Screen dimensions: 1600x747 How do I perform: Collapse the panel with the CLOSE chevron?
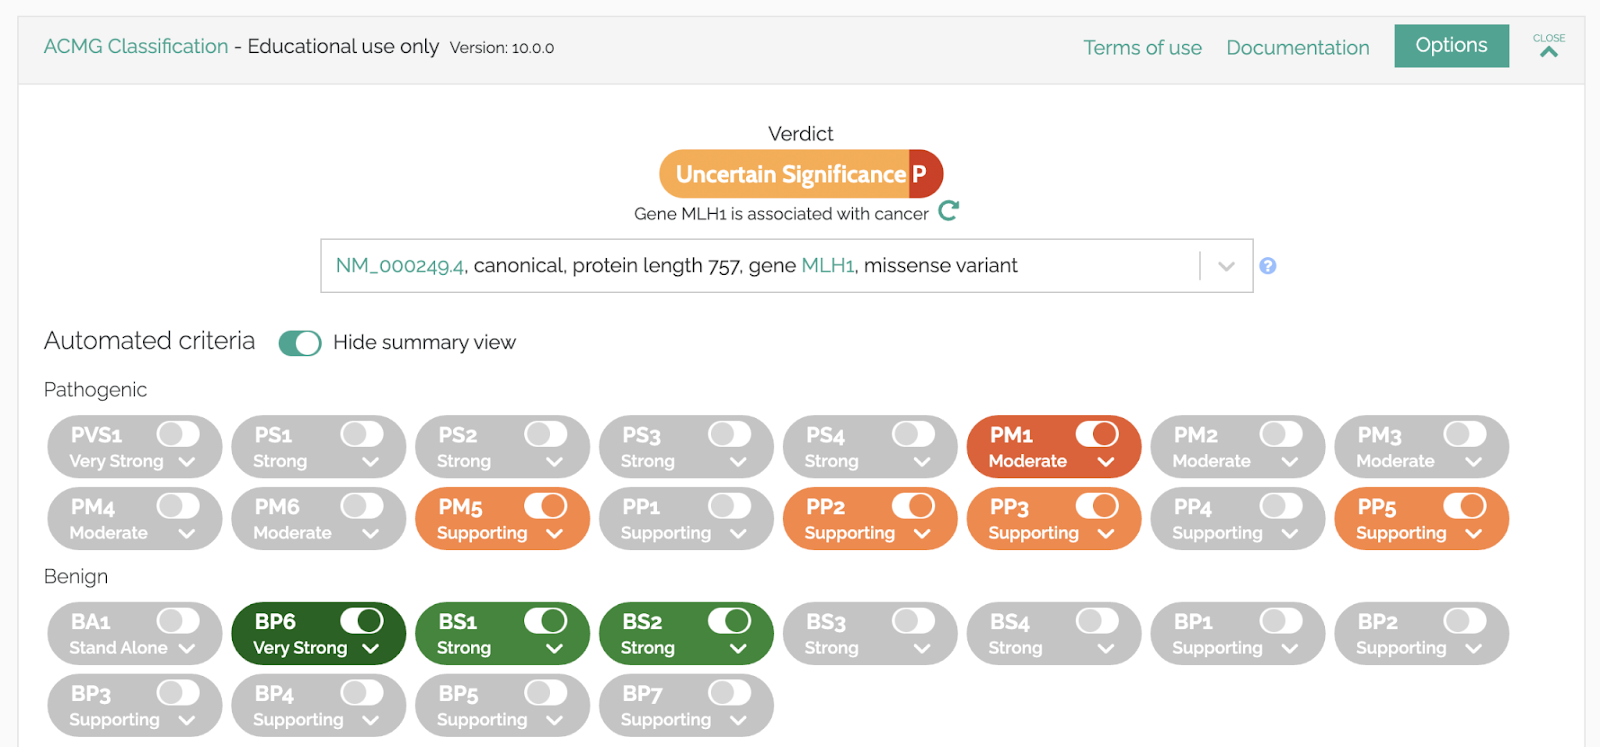point(1548,46)
